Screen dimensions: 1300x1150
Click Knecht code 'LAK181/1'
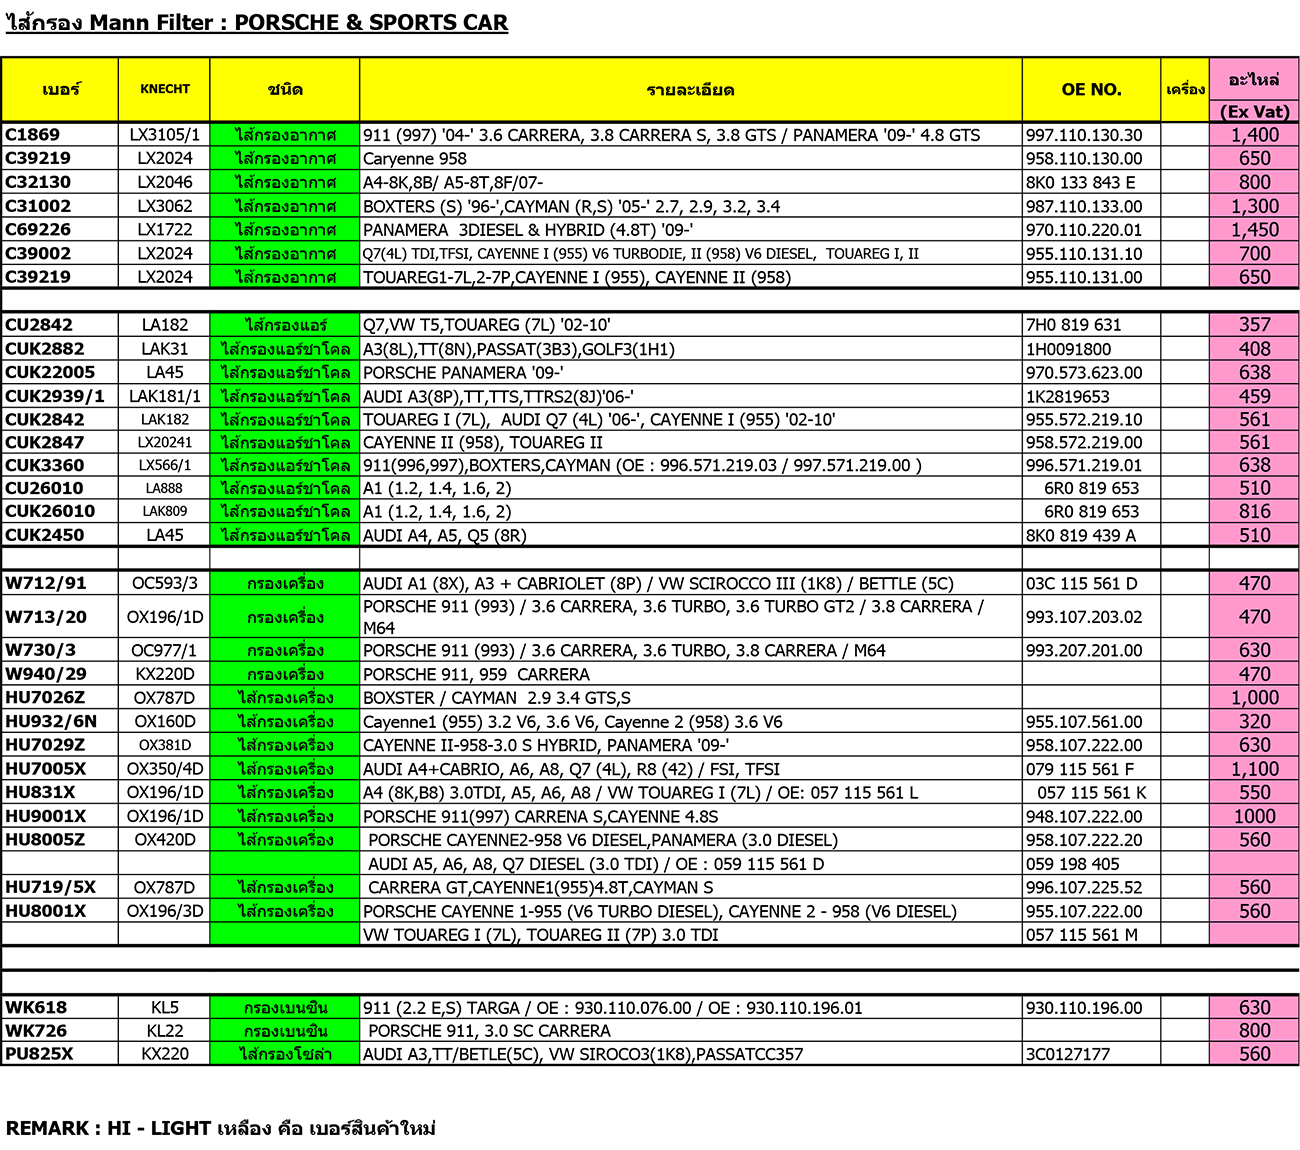(x=165, y=396)
